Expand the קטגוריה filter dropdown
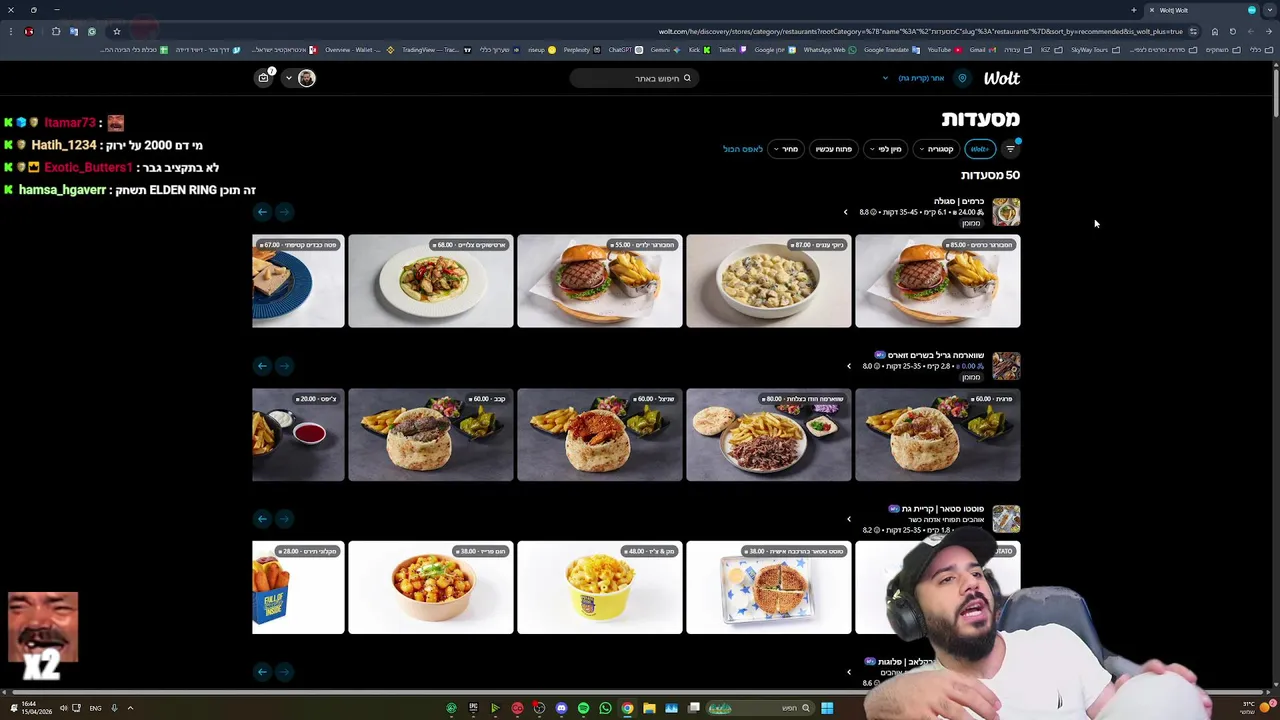1280x720 pixels. [936, 149]
